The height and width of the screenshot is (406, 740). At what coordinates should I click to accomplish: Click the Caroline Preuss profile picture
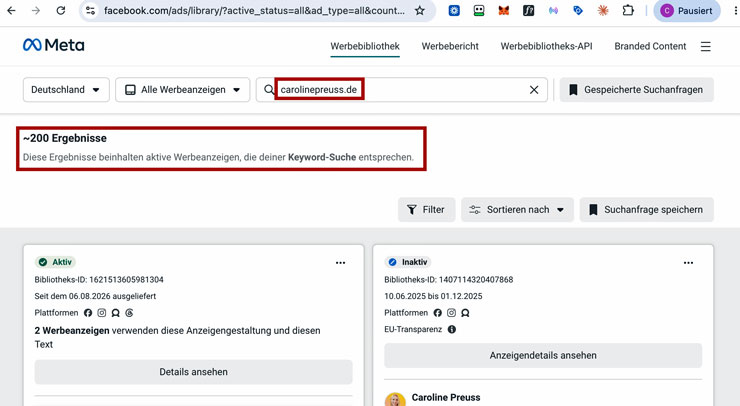pos(395,399)
